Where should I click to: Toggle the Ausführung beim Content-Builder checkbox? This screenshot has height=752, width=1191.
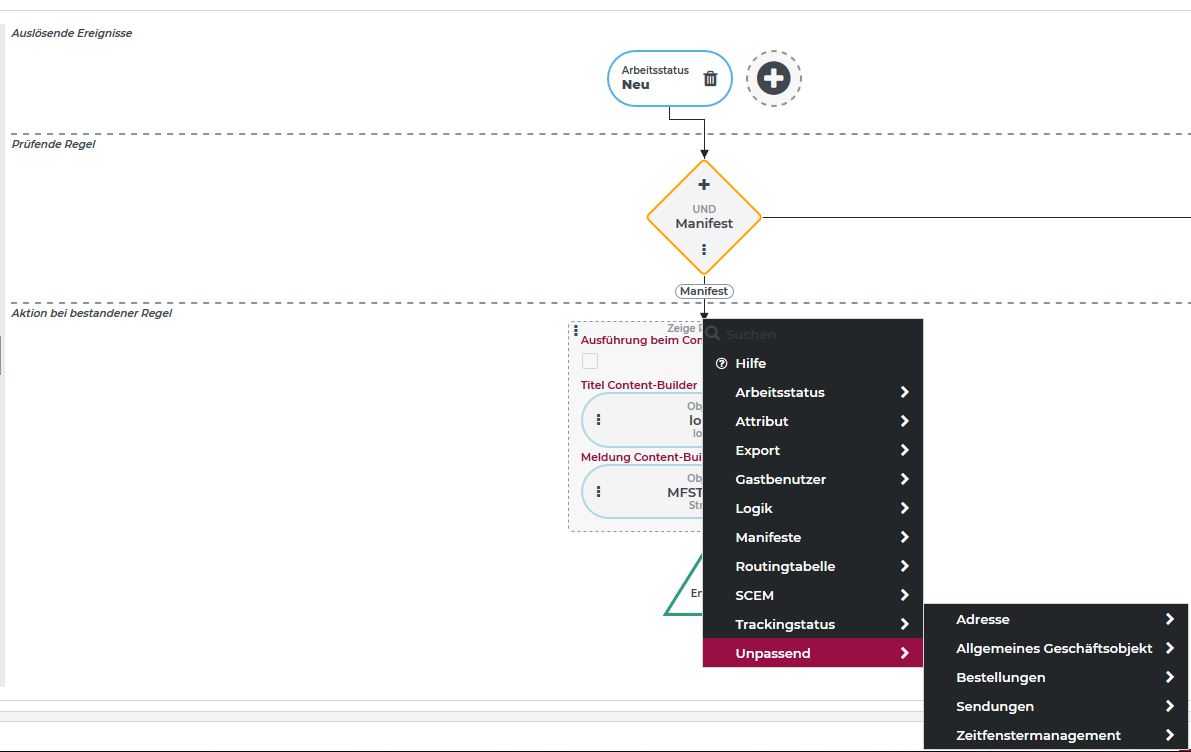(x=590, y=361)
